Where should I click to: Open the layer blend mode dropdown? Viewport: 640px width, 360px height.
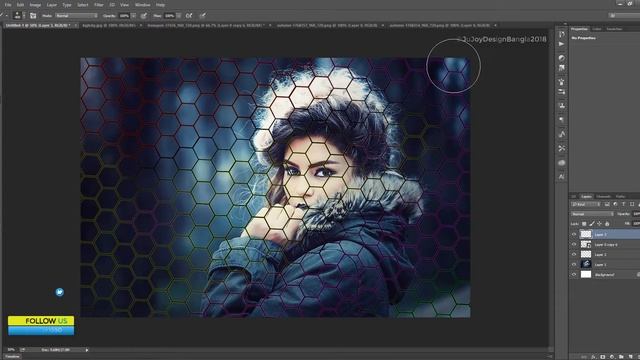[x=591, y=214]
